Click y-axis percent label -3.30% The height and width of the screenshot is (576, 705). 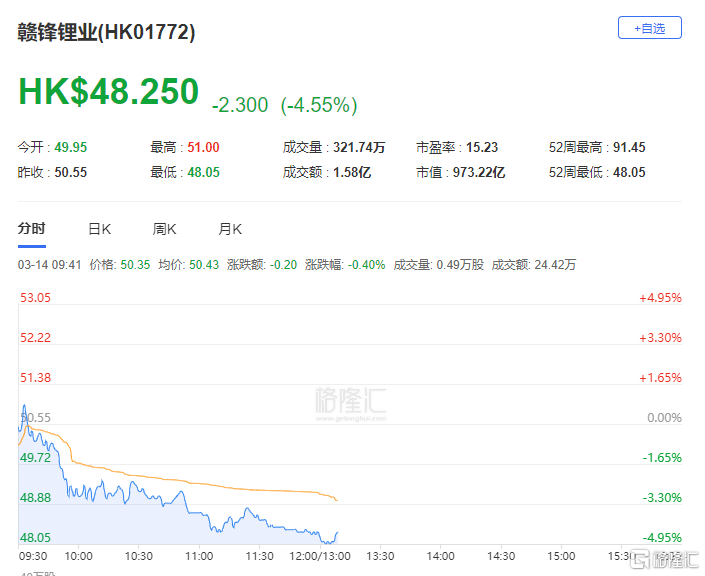662,498
